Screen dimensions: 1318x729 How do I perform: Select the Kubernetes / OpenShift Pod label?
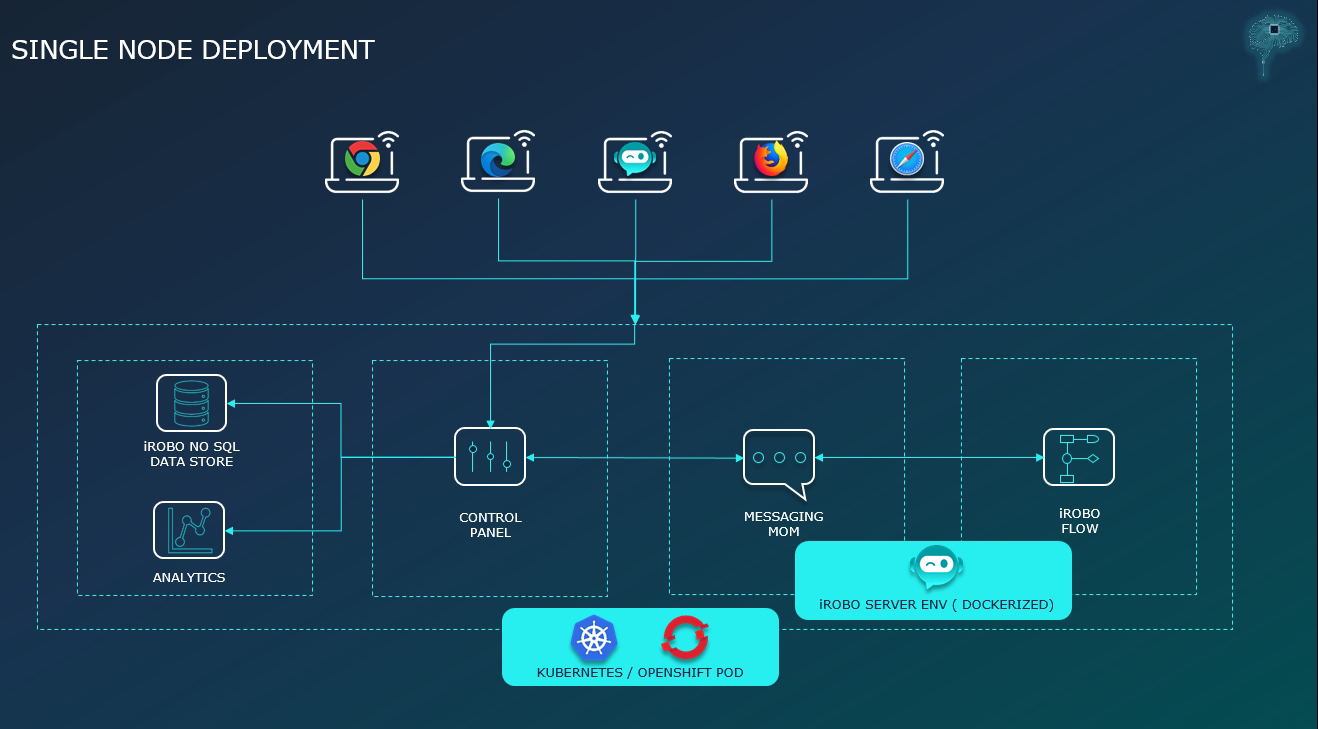point(640,673)
